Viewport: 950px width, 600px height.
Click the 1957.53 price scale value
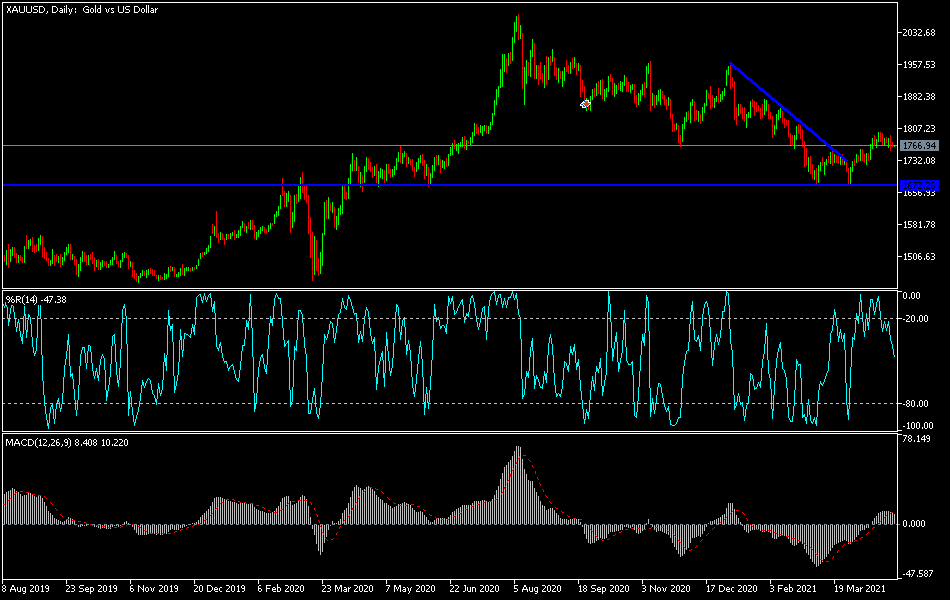tap(919, 65)
